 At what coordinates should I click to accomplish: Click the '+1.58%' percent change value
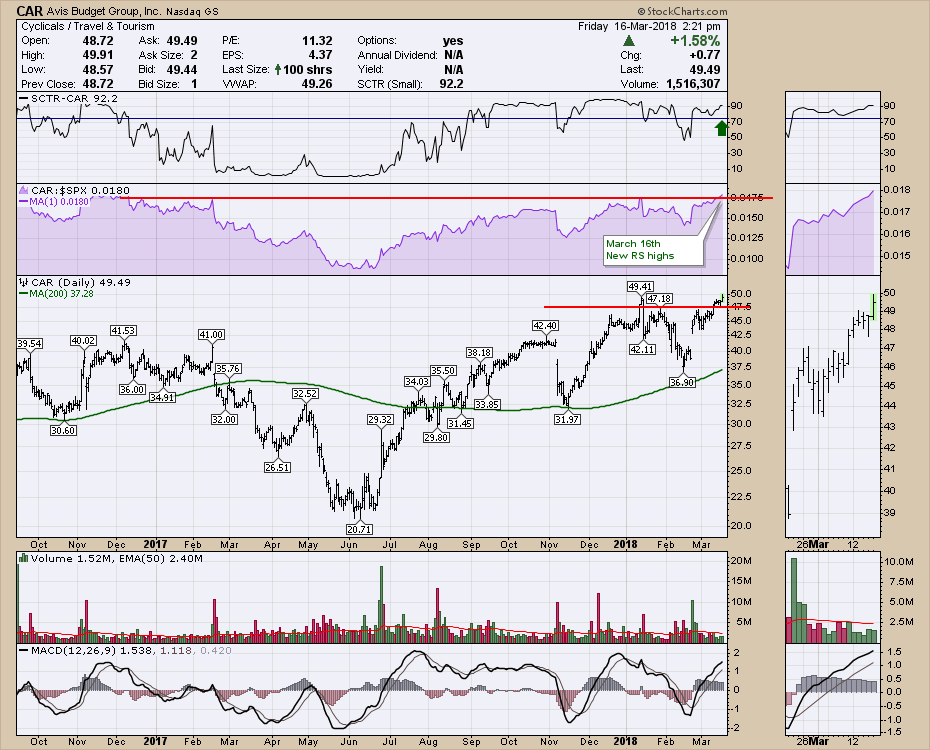point(695,41)
